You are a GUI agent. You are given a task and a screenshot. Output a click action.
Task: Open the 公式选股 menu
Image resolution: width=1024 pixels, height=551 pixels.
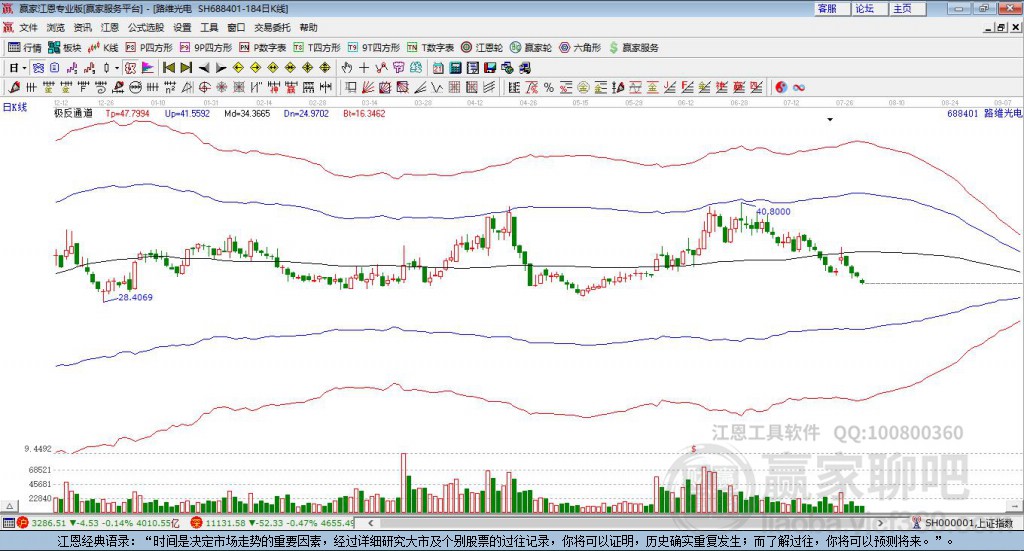[146, 27]
